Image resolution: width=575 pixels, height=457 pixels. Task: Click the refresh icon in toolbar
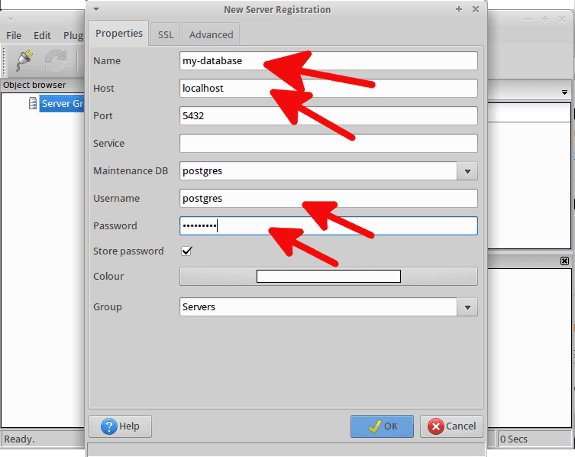click(56, 61)
